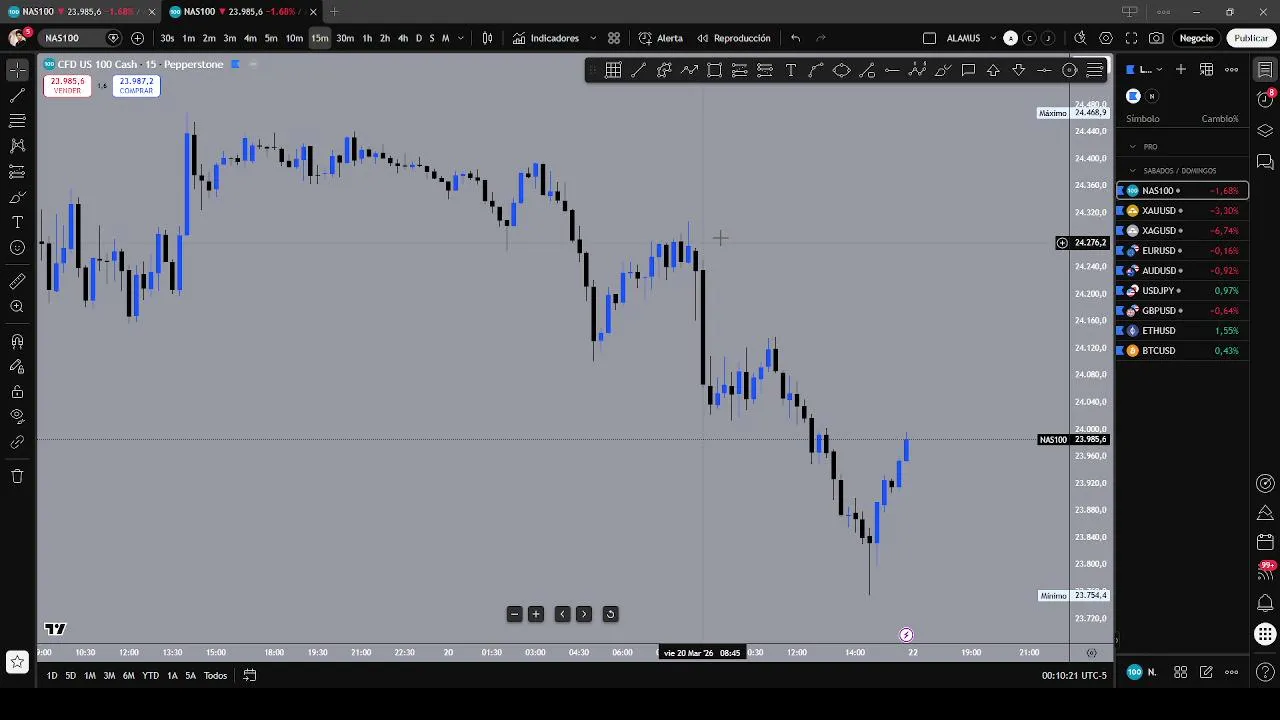Set date range to 3M
Screen dimensions: 1280x720
click(x=109, y=676)
